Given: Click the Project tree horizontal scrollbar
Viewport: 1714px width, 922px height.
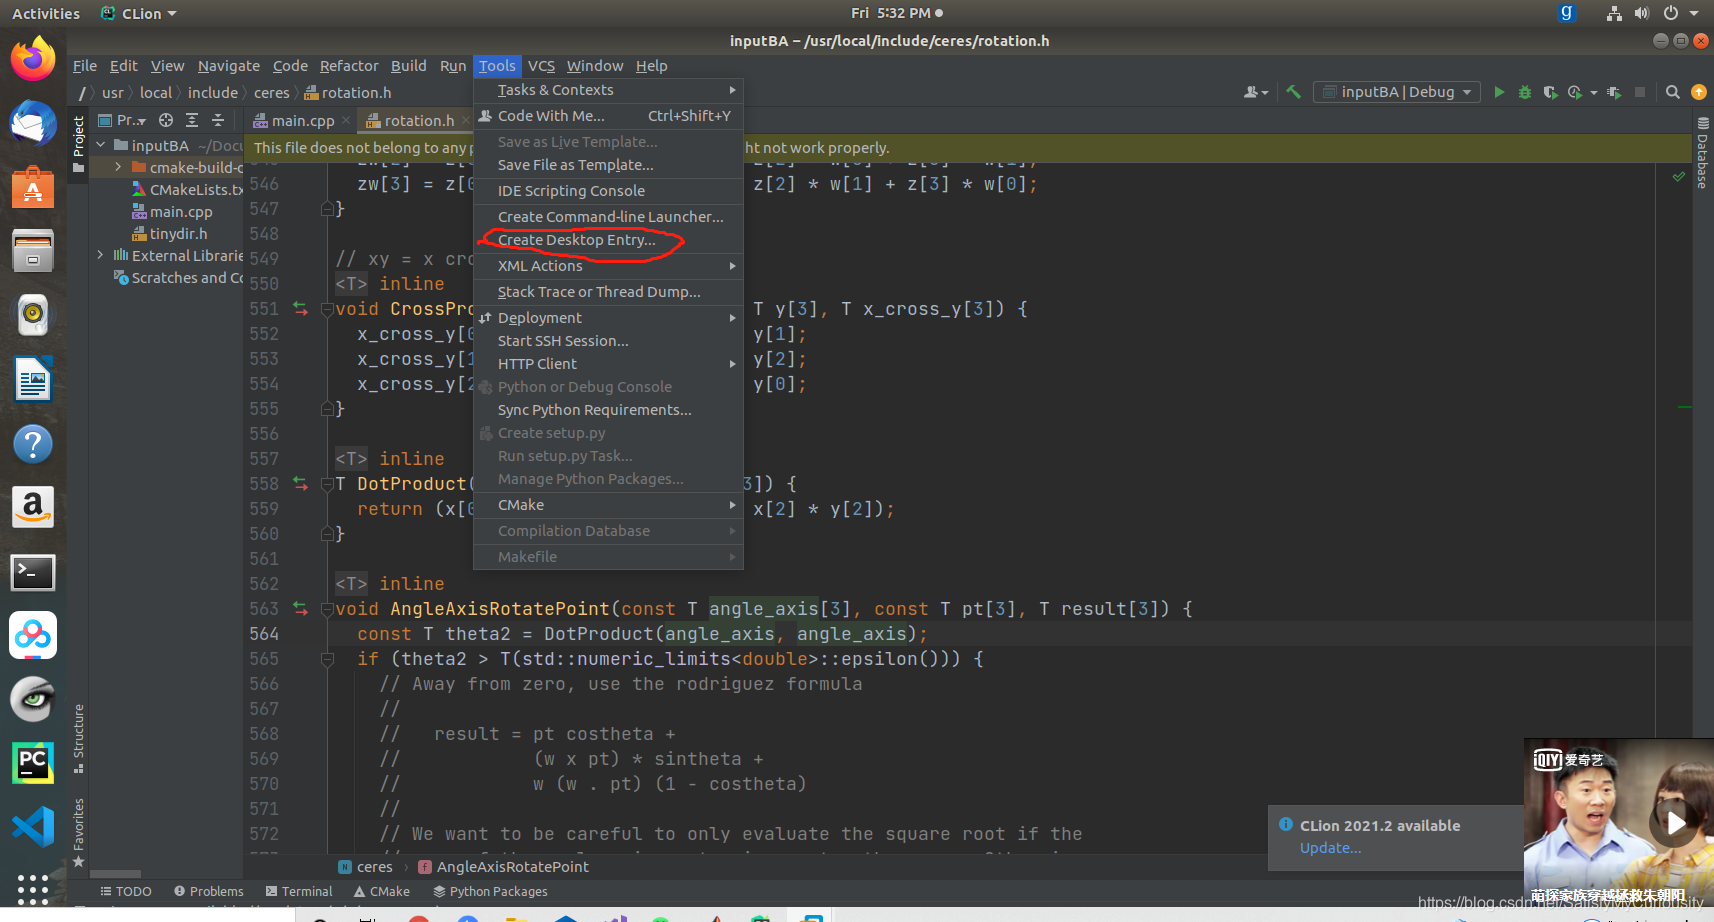Looking at the screenshot, I should click(115, 874).
